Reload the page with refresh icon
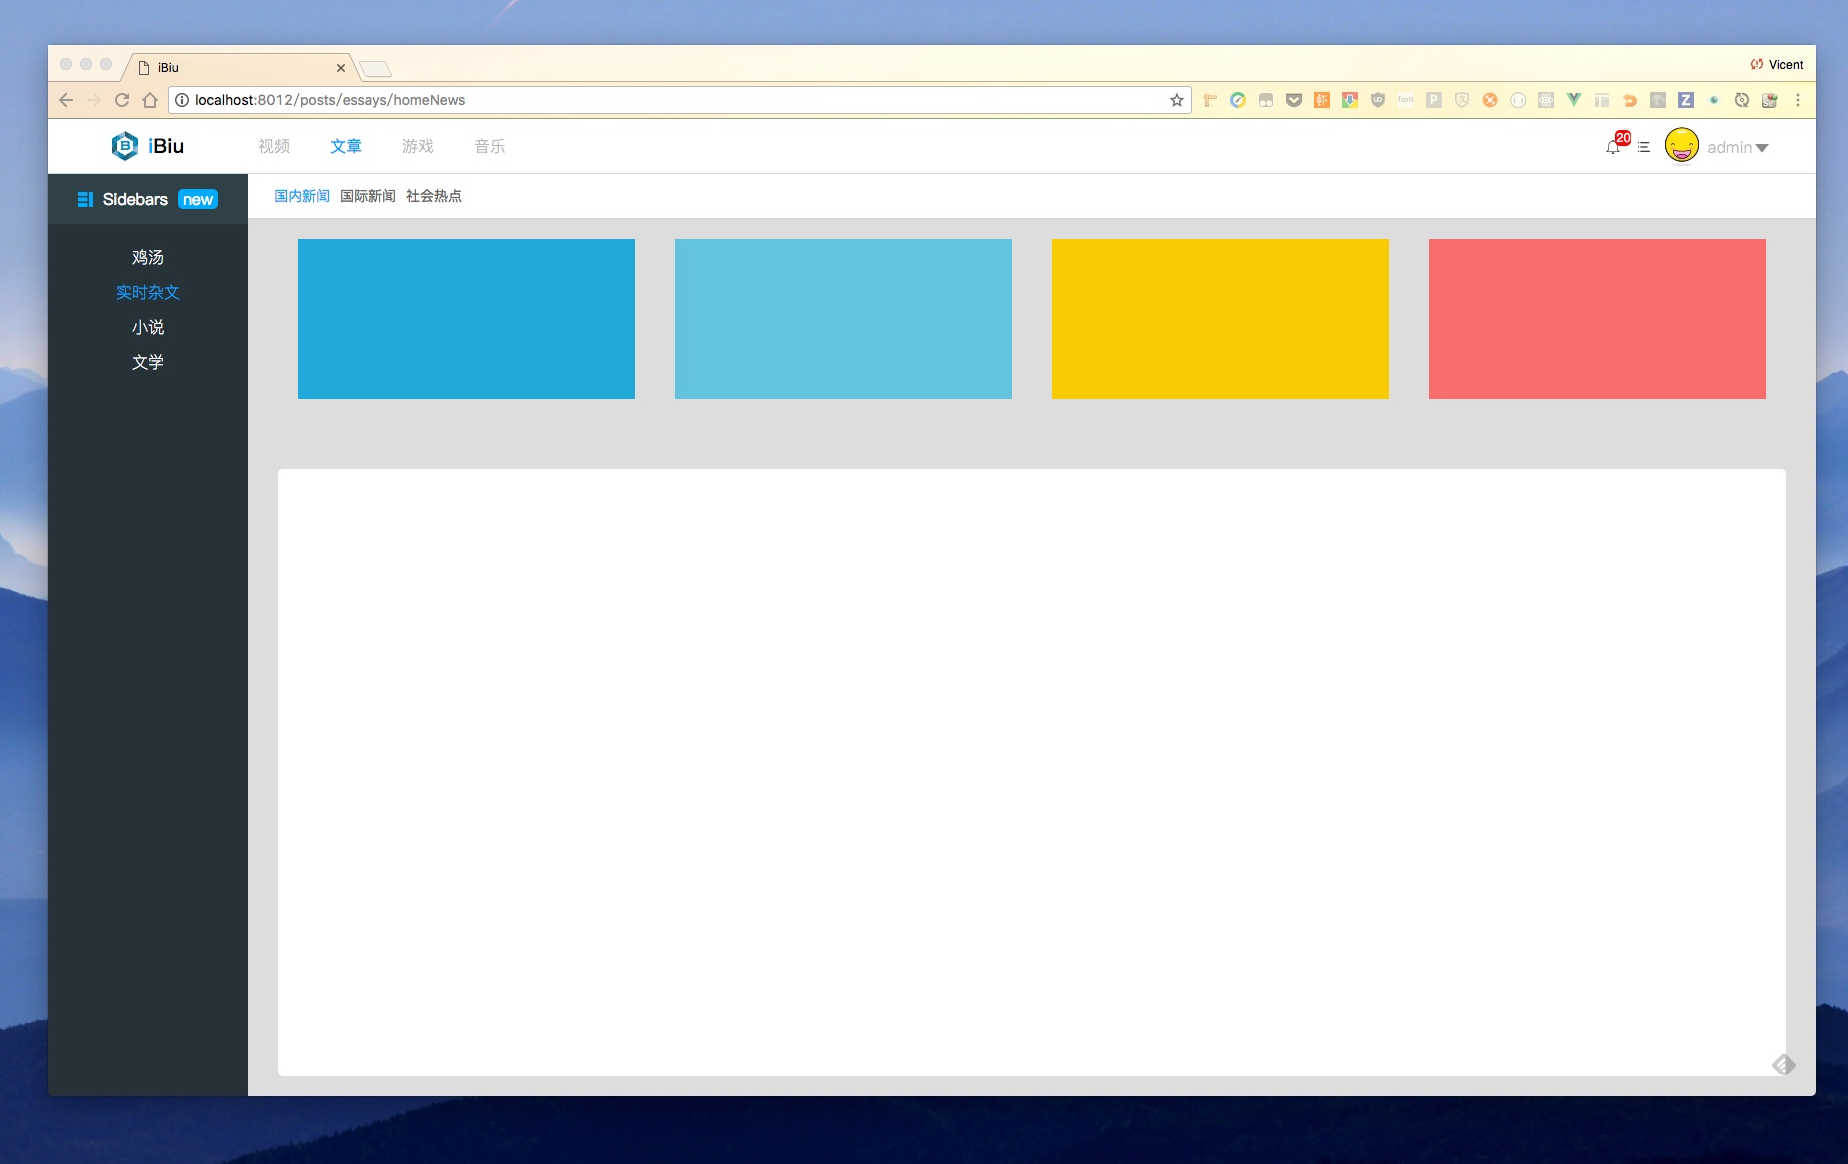1848x1164 pixels. (x=122, y=100)
